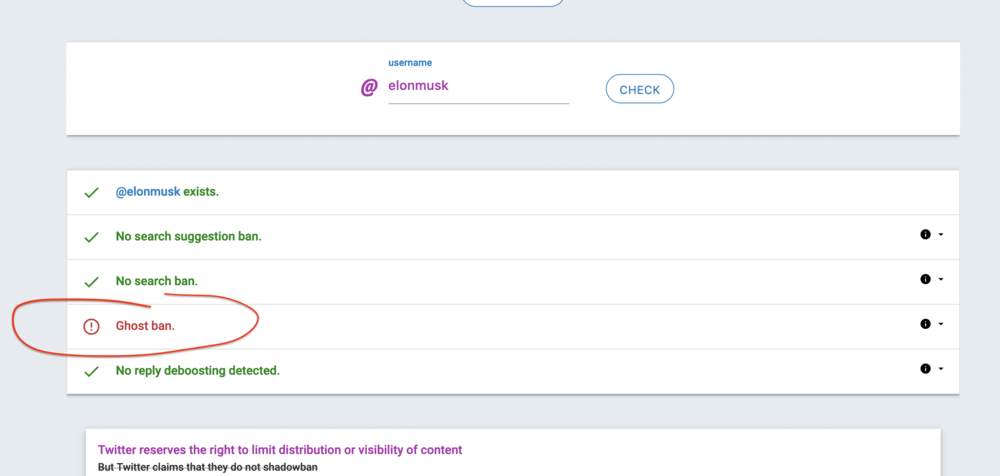The image size is (1000, 476).
Task: Open the @elonmusk profile link
Action: (148, 192)
